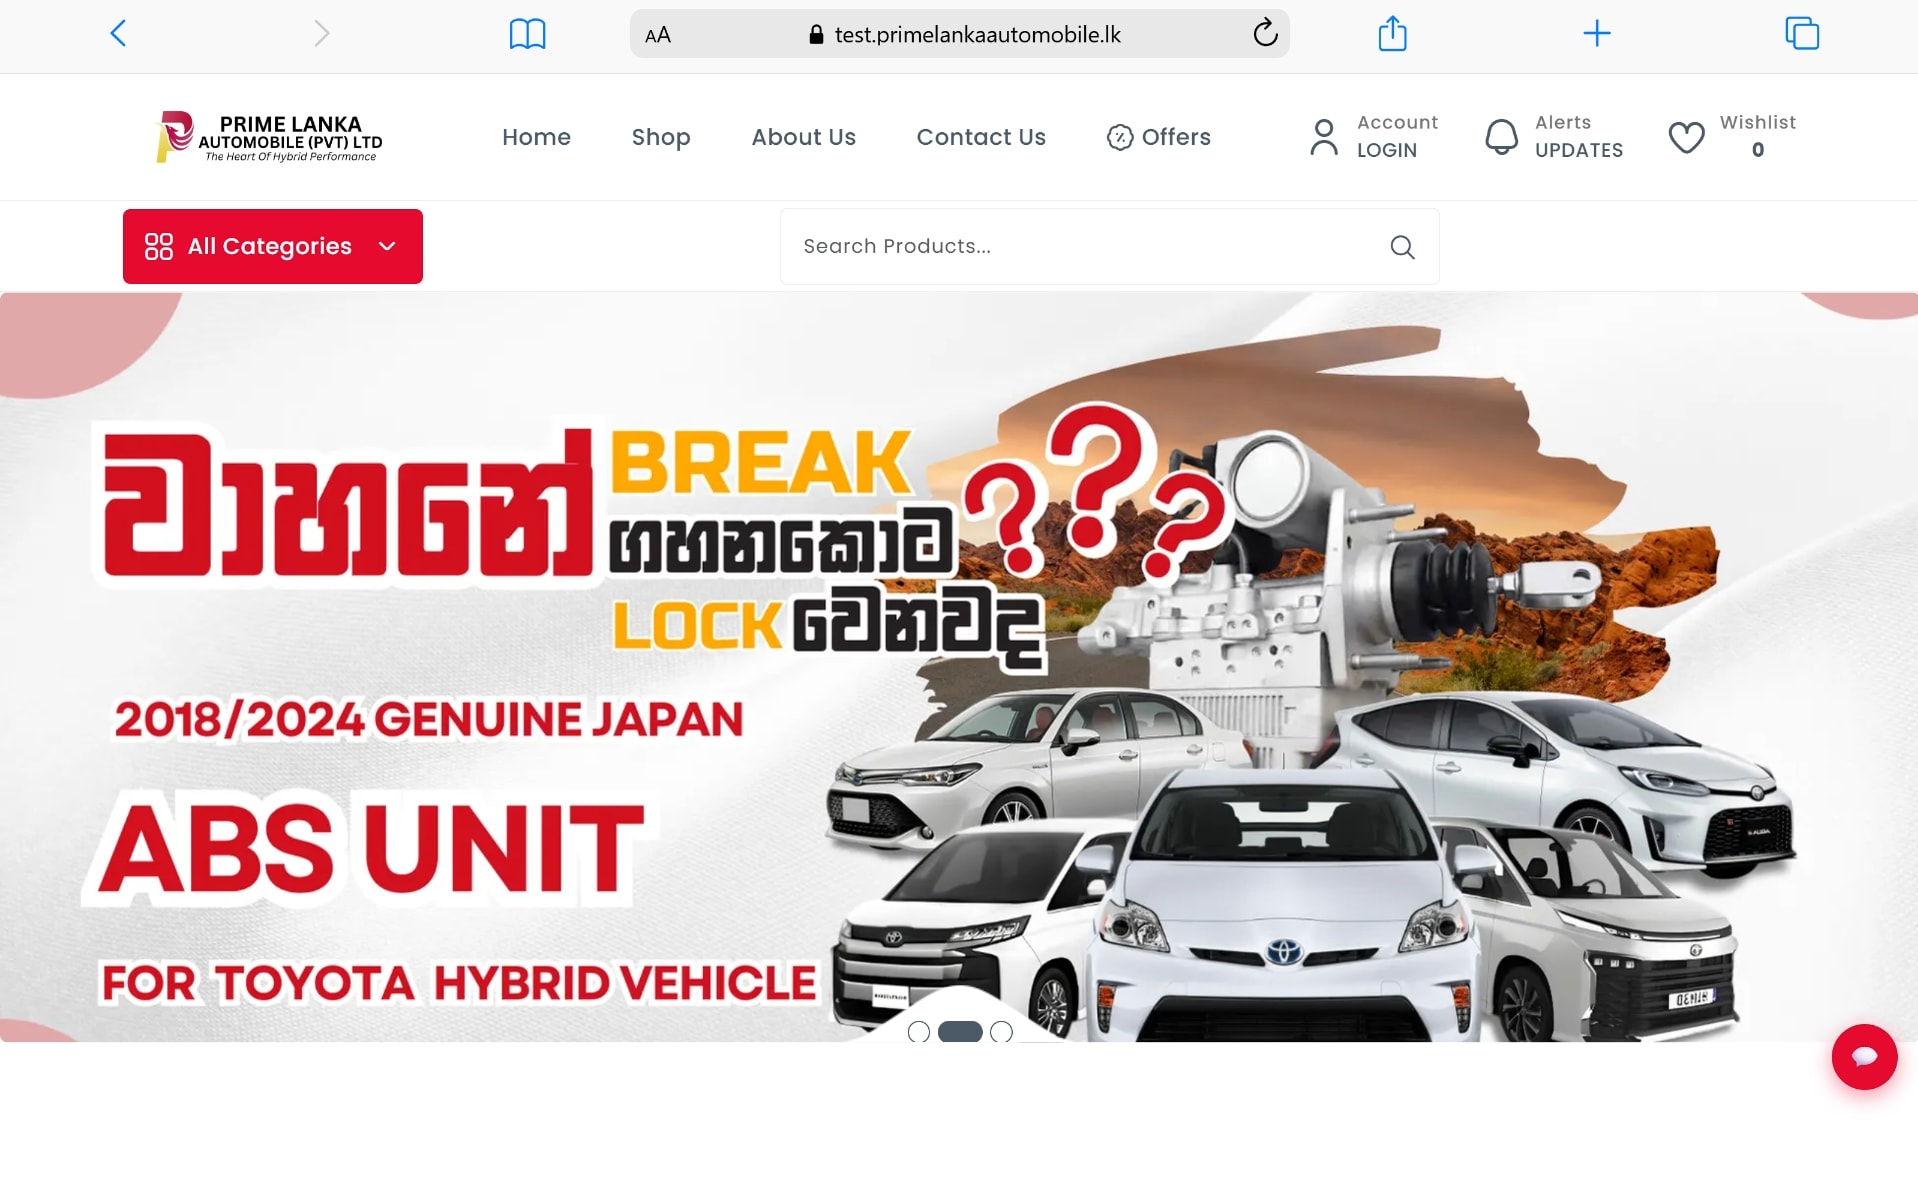
Task: Select the address bar URL text
Action: (977, 35)
